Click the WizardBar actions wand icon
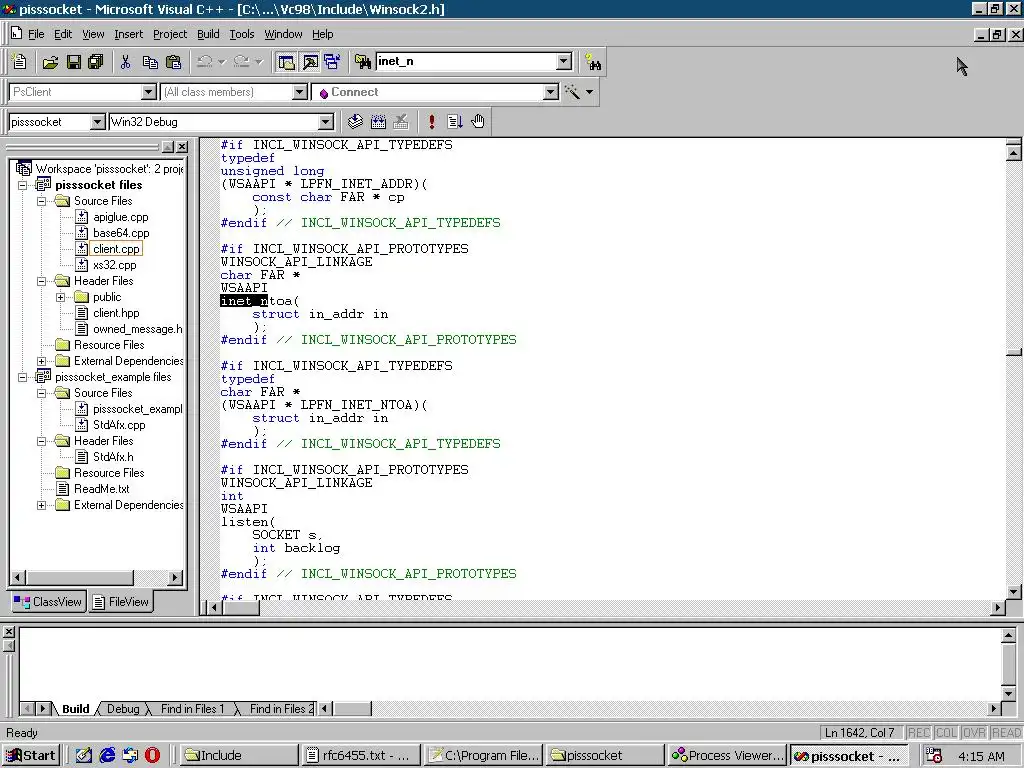The image size is (1024, 768). coord(572,92)
